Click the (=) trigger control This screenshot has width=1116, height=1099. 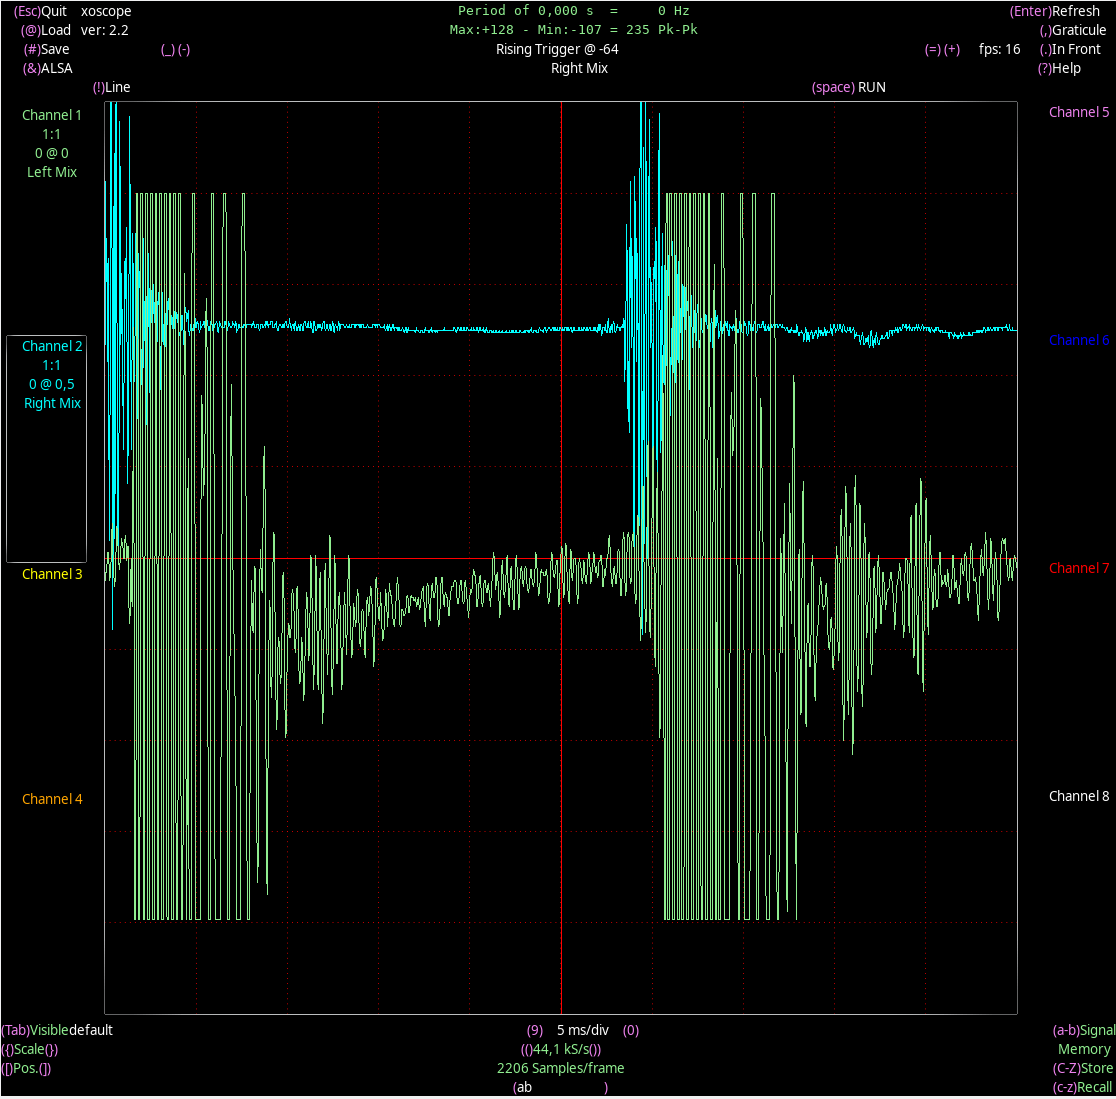coord(932,49)
